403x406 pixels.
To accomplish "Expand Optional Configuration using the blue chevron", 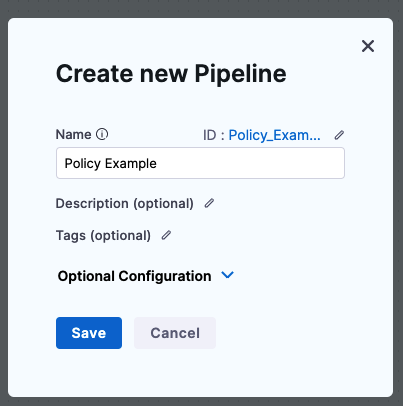I will [228, 275].
